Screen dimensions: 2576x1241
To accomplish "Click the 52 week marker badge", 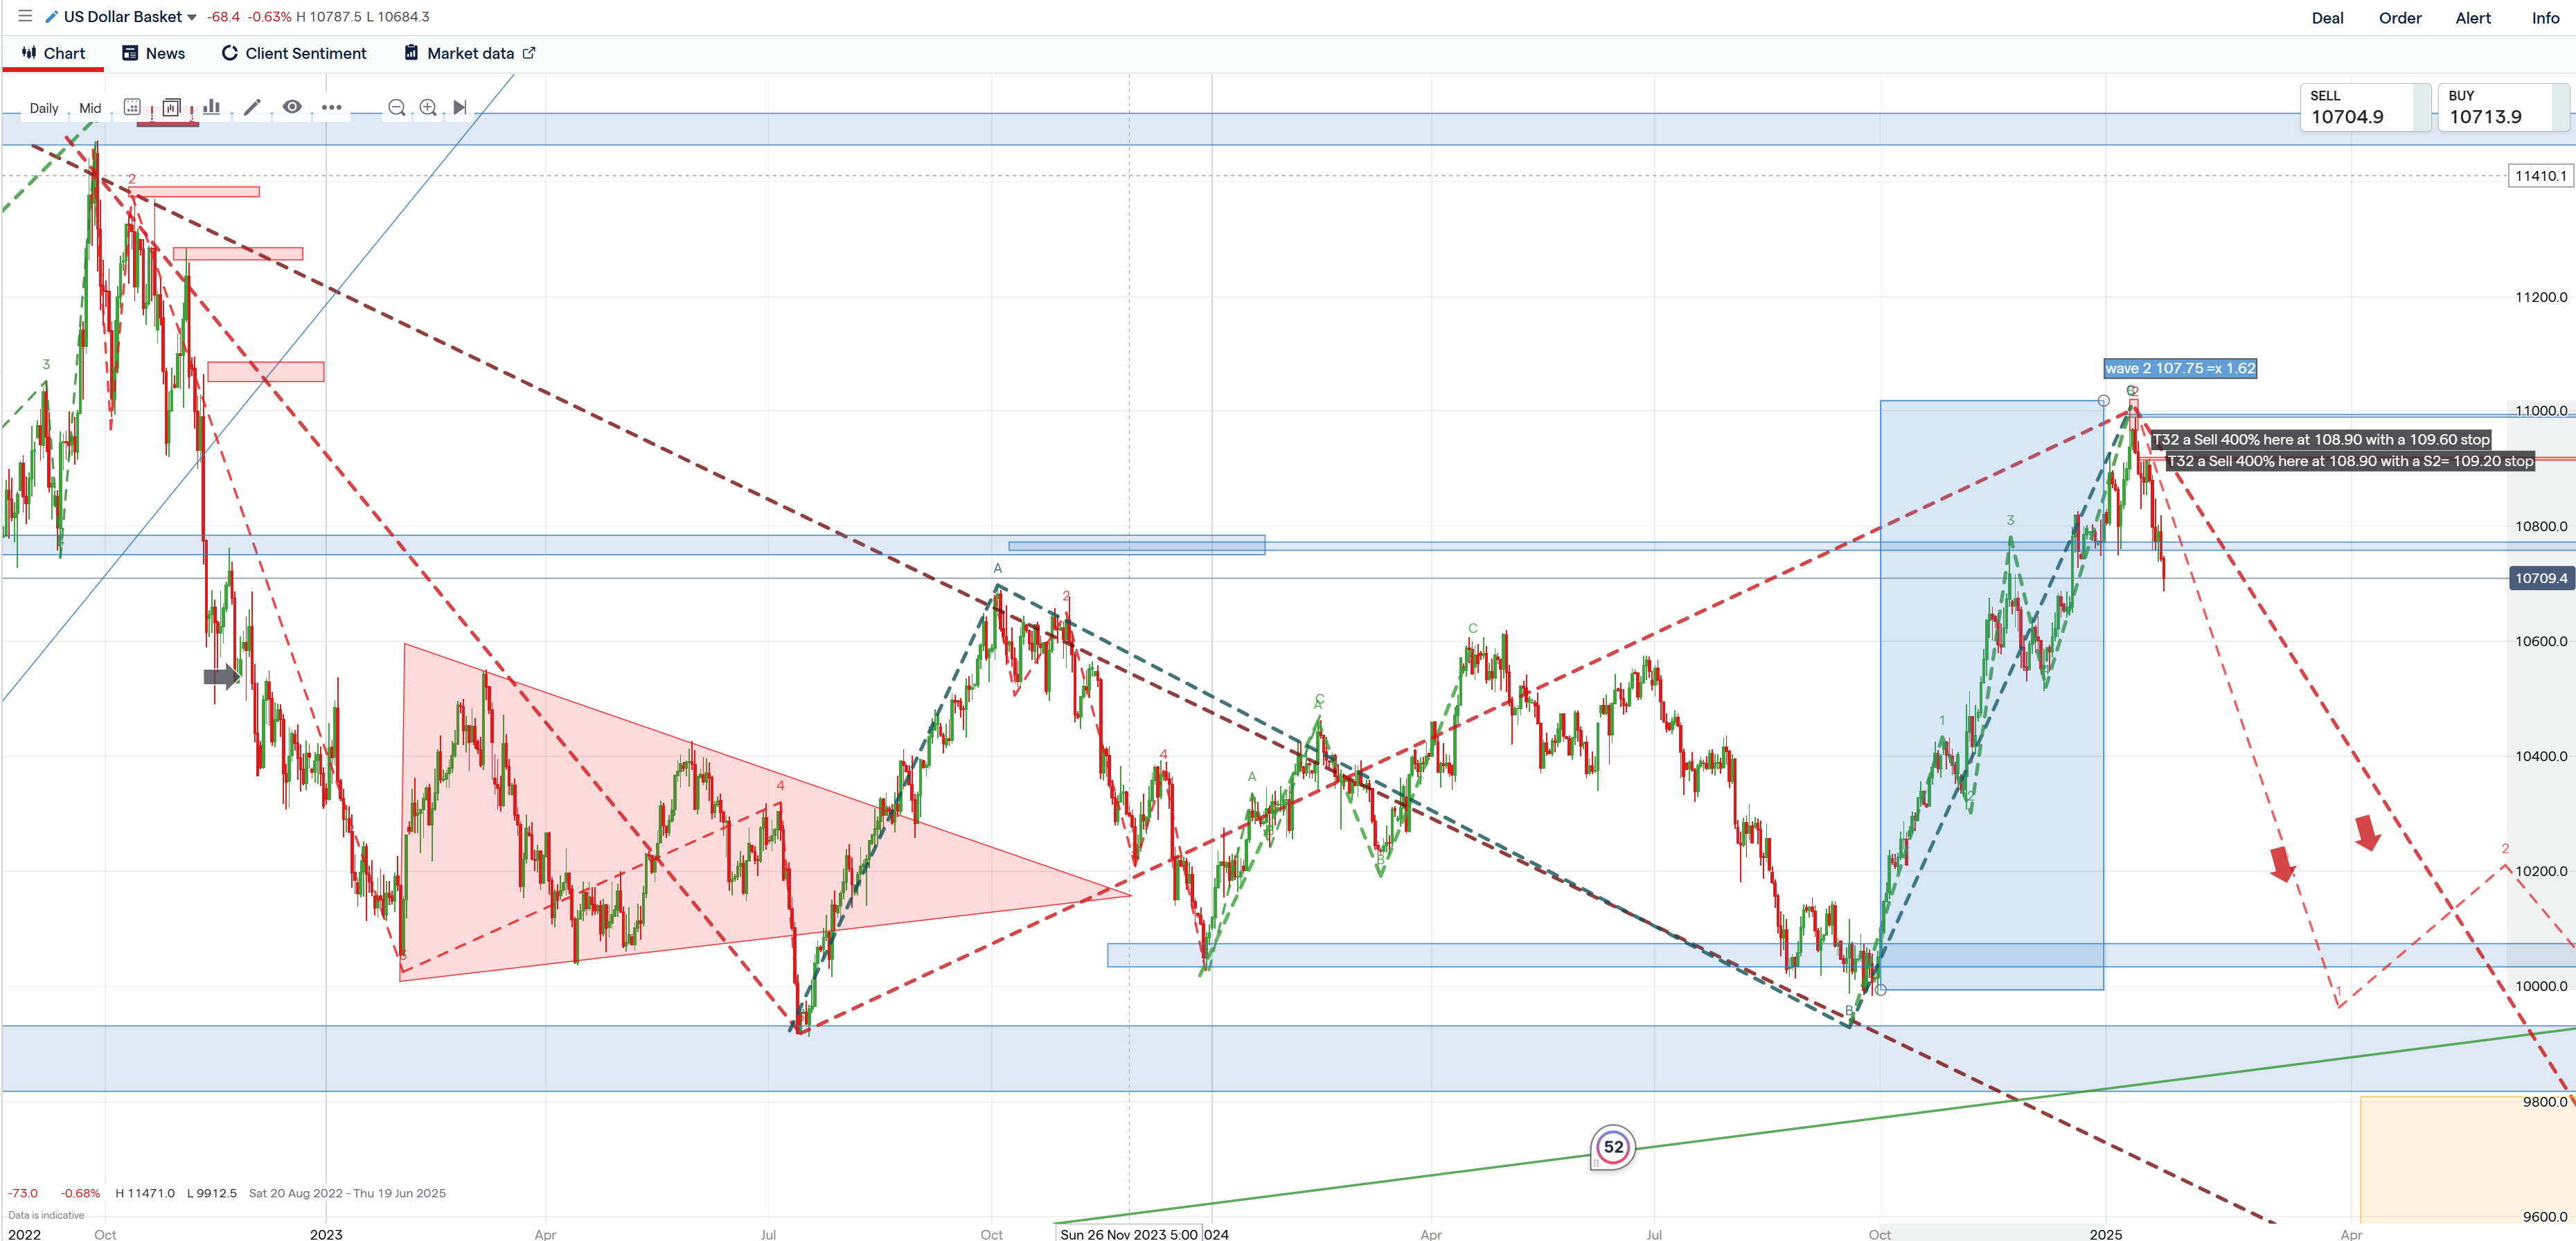I will 1613,1147.
